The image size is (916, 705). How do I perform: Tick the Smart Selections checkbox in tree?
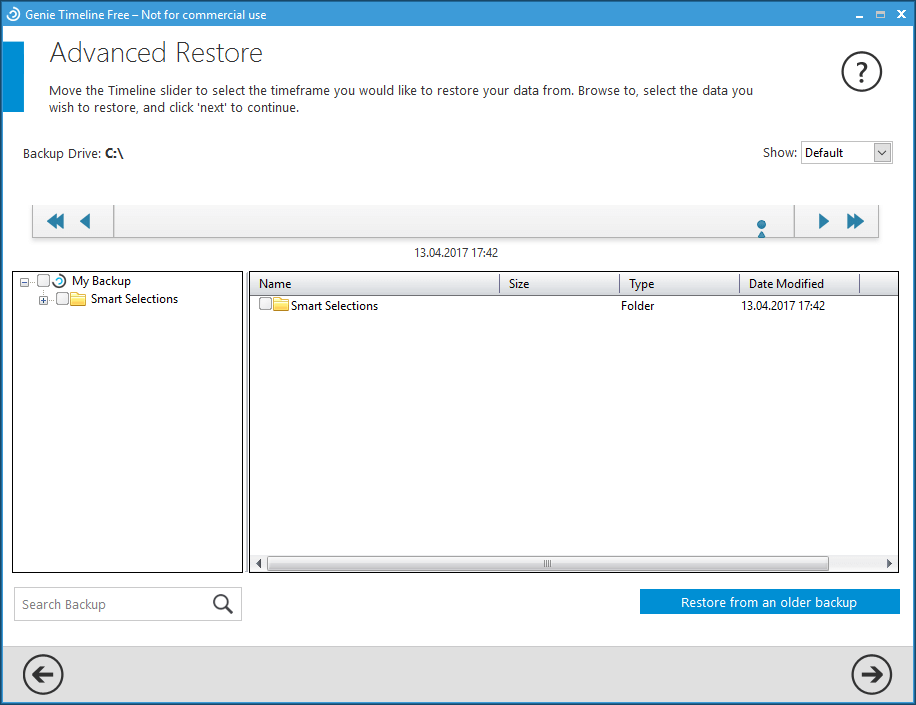(63, 299)
